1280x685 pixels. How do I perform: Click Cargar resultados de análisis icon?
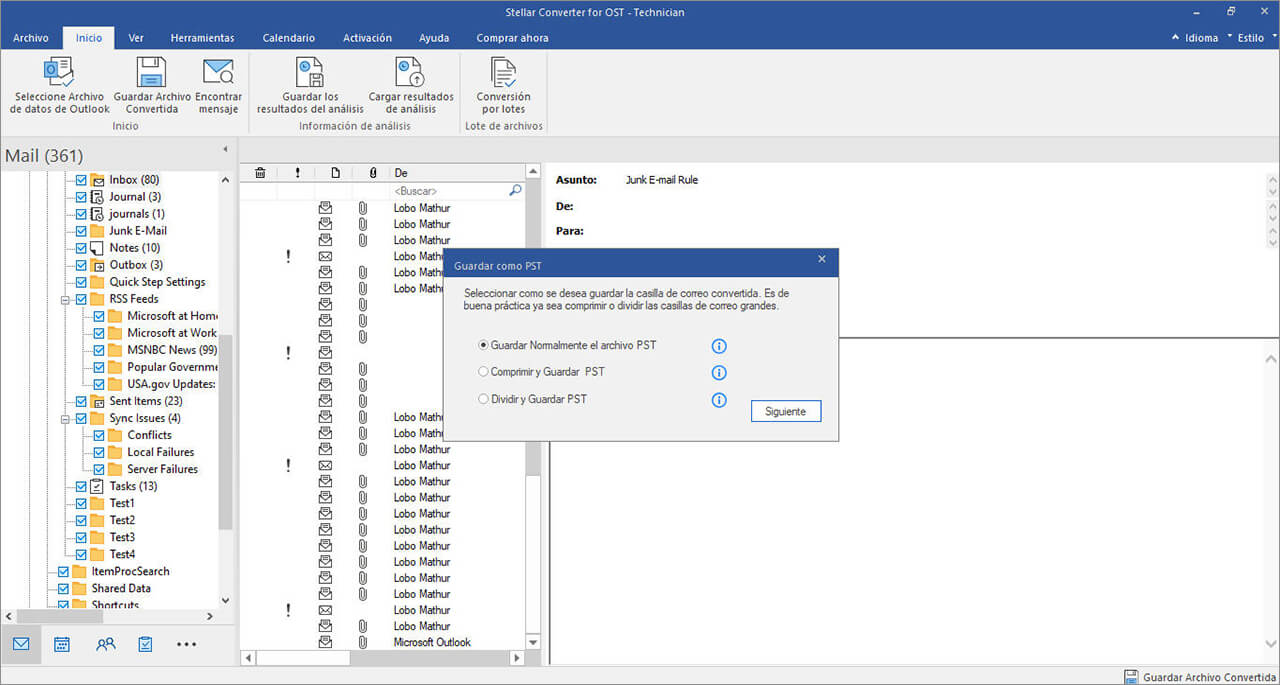[x=410, y=72]
